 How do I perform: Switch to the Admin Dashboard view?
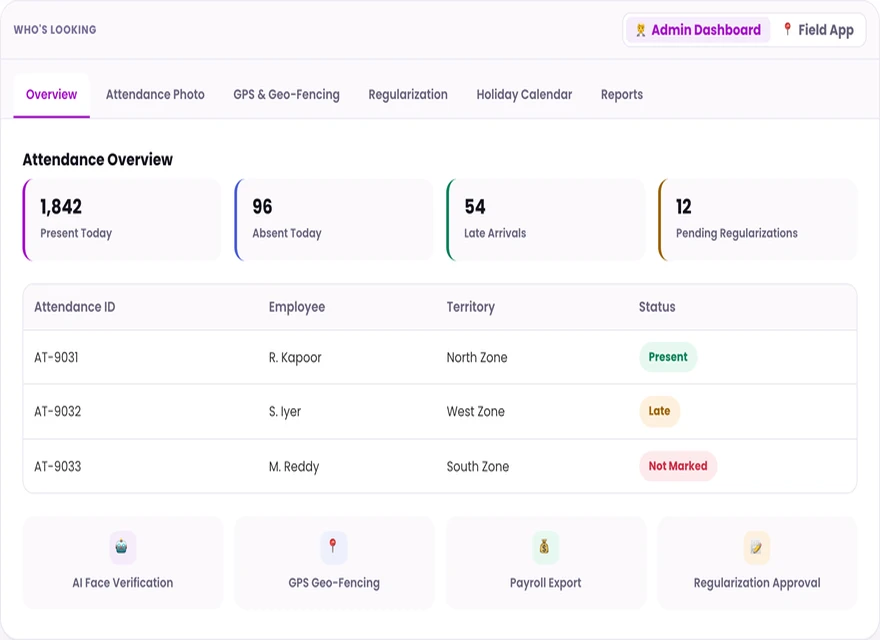(x=698, y=30)
